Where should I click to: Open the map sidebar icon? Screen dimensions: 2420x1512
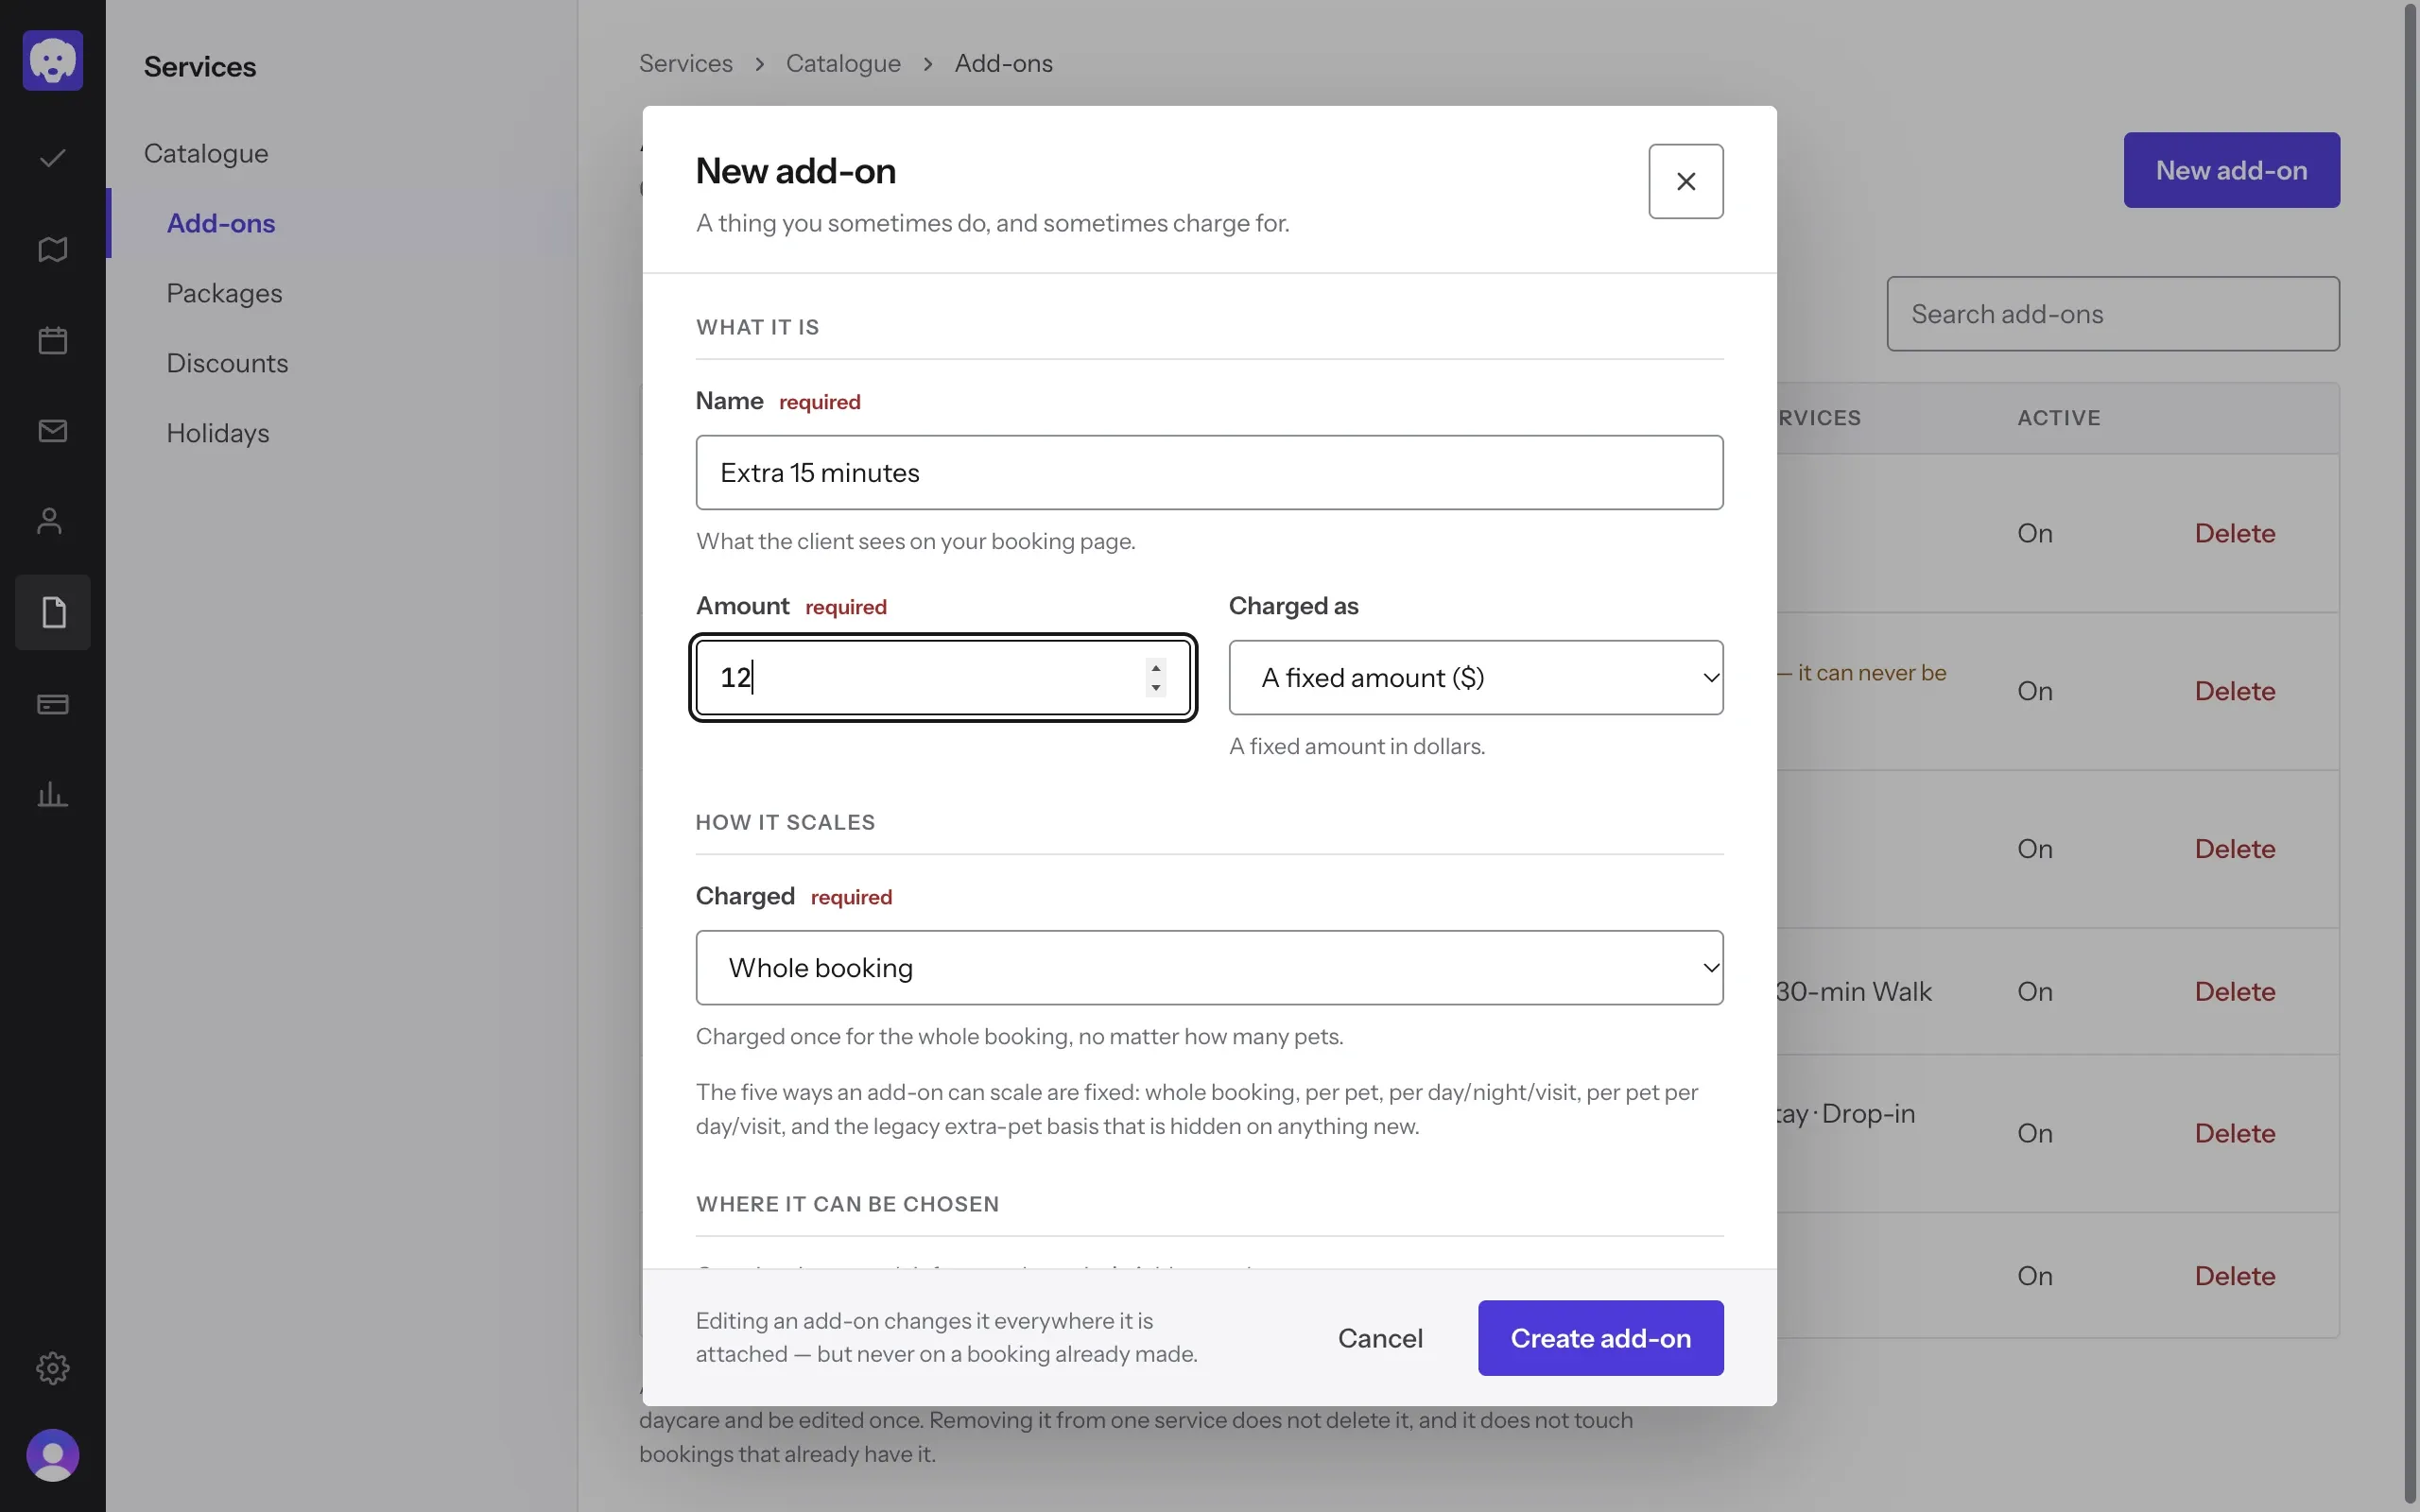[53, 249]
